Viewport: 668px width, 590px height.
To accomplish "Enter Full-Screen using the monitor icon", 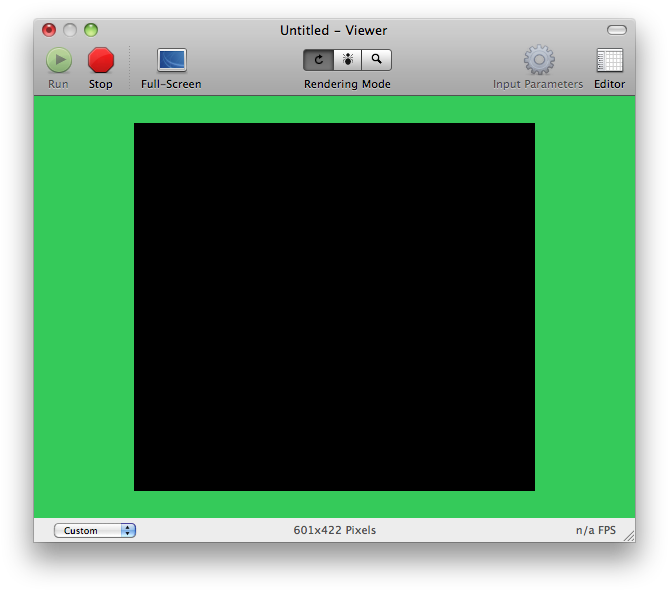I will click(171, 60).
